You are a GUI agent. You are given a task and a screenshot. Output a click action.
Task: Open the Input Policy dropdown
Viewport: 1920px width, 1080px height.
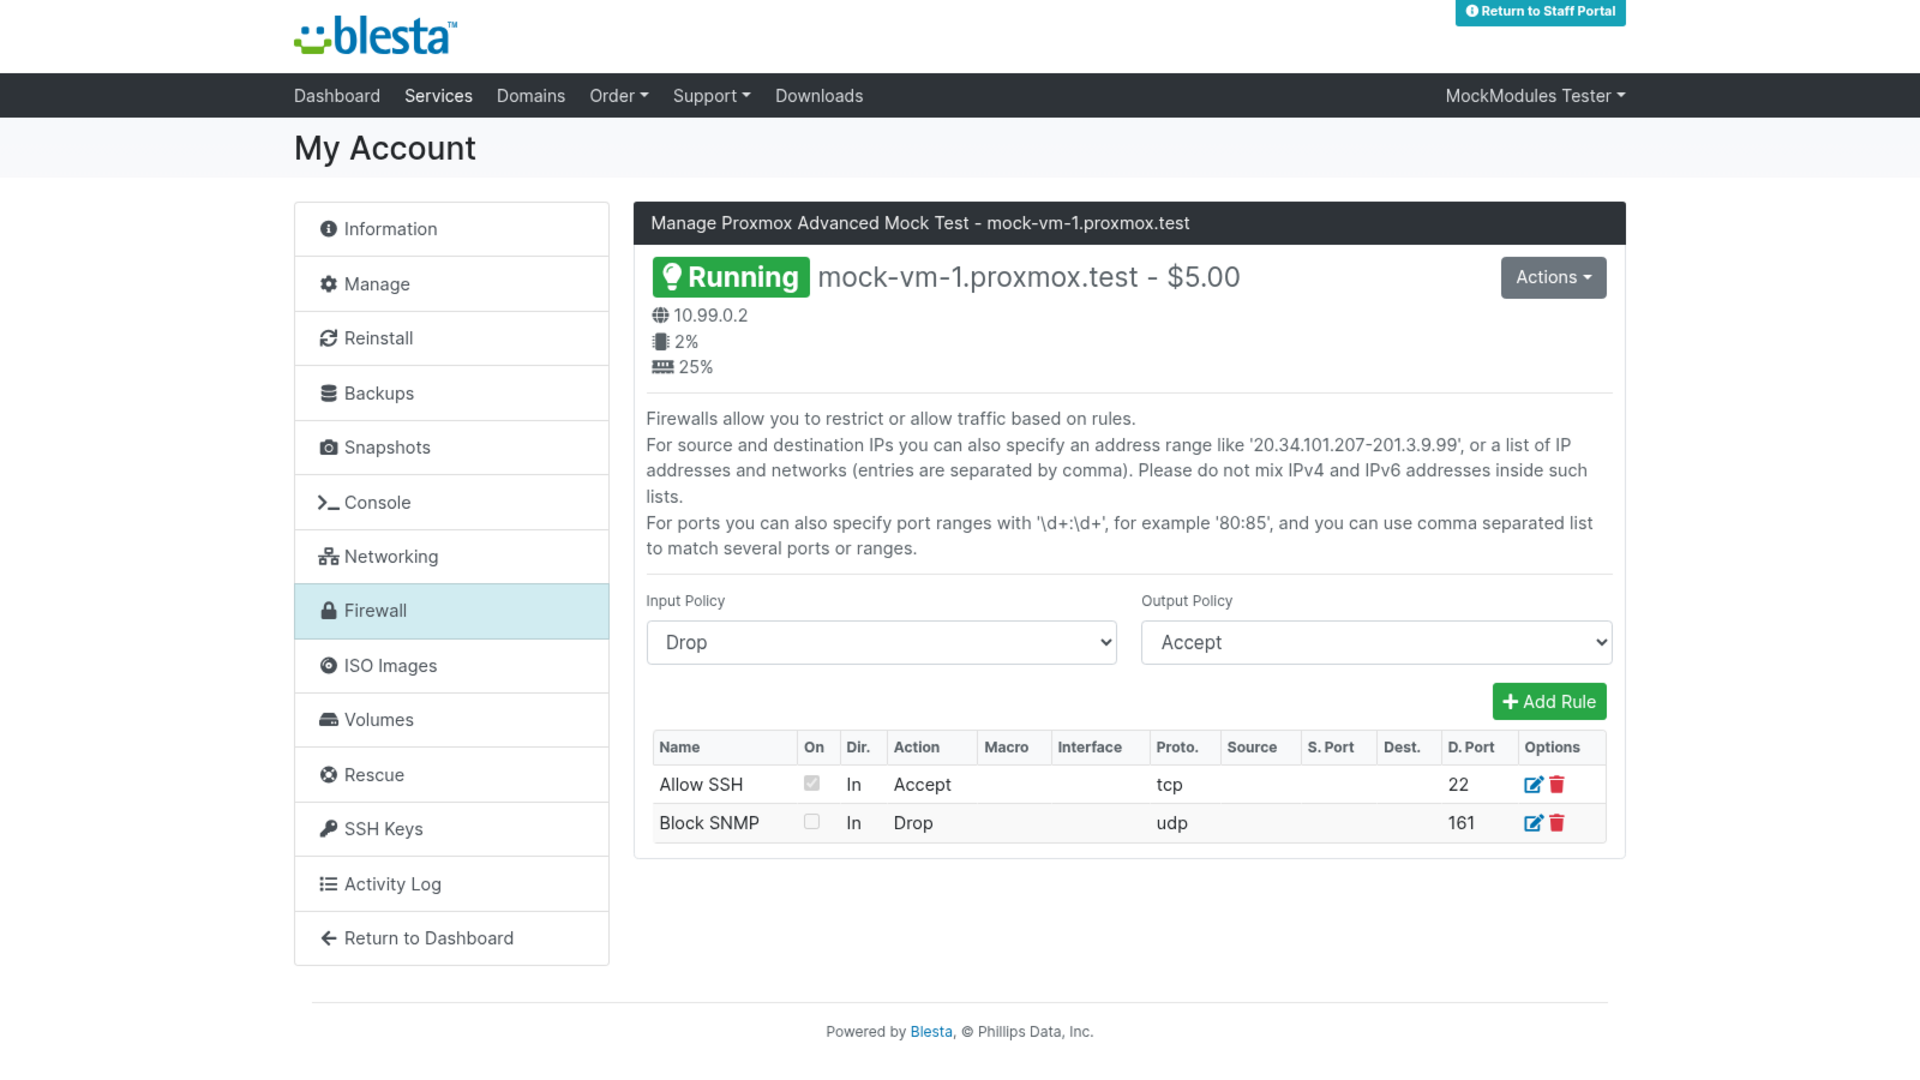click(x=881, y=642)
